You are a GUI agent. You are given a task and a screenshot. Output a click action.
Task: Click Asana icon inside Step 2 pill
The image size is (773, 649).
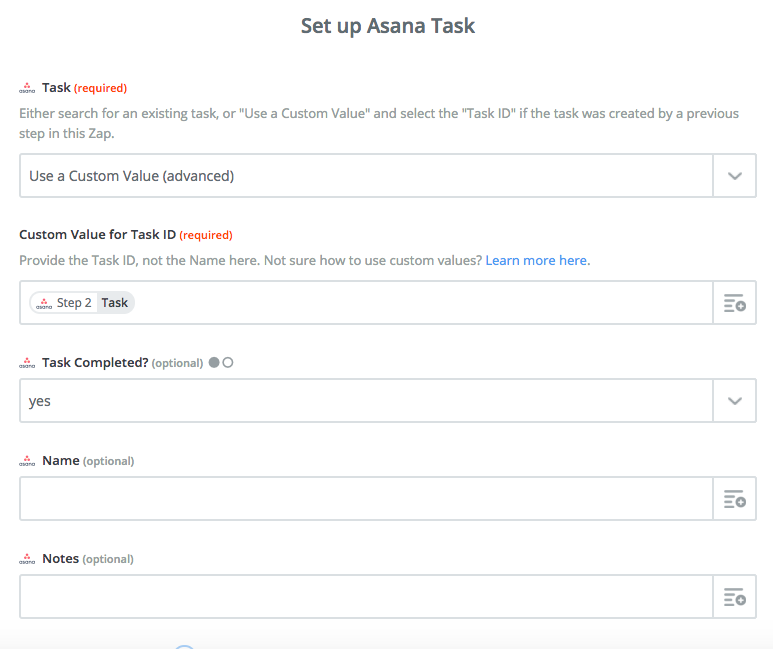click(x=44, y=304)
